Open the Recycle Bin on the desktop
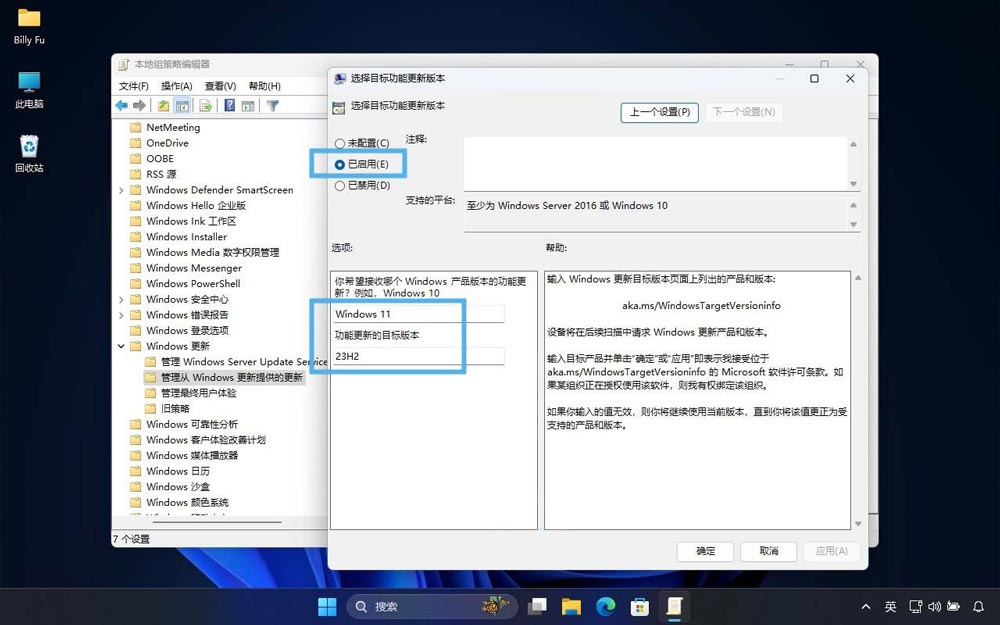This screenshot has width=1000, height=625. (29, 147)
